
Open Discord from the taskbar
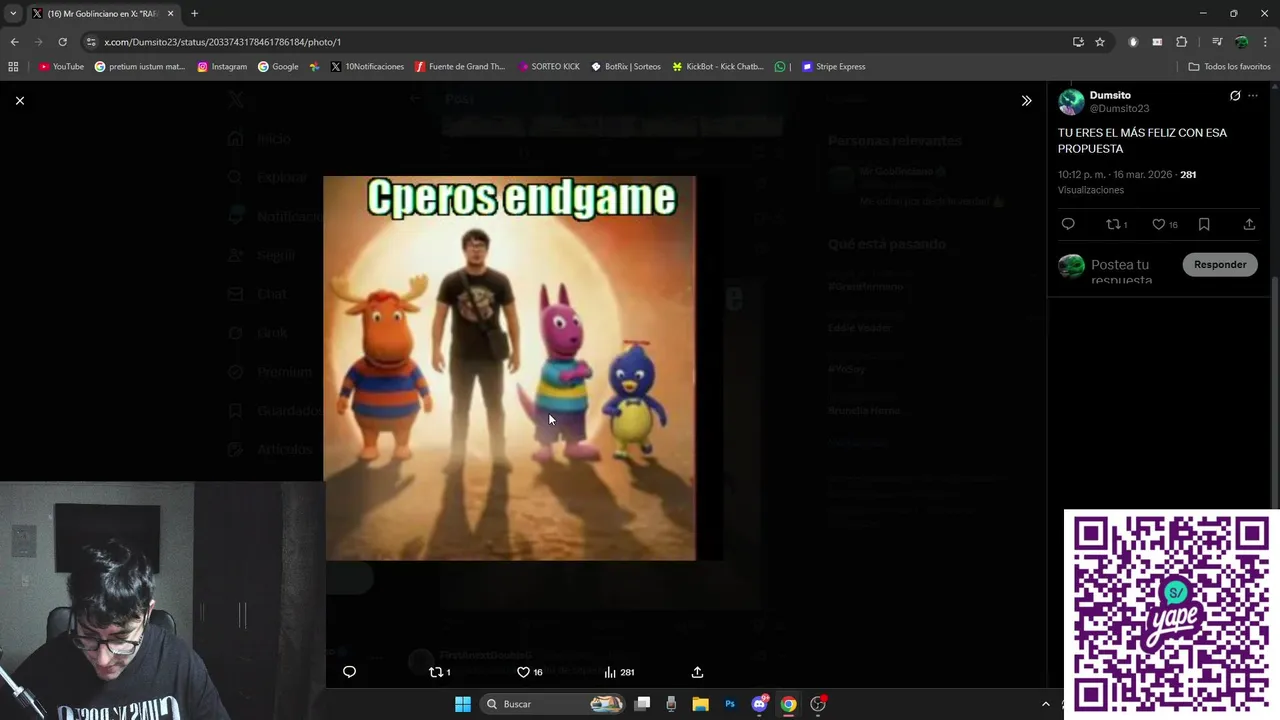(759, 704)
